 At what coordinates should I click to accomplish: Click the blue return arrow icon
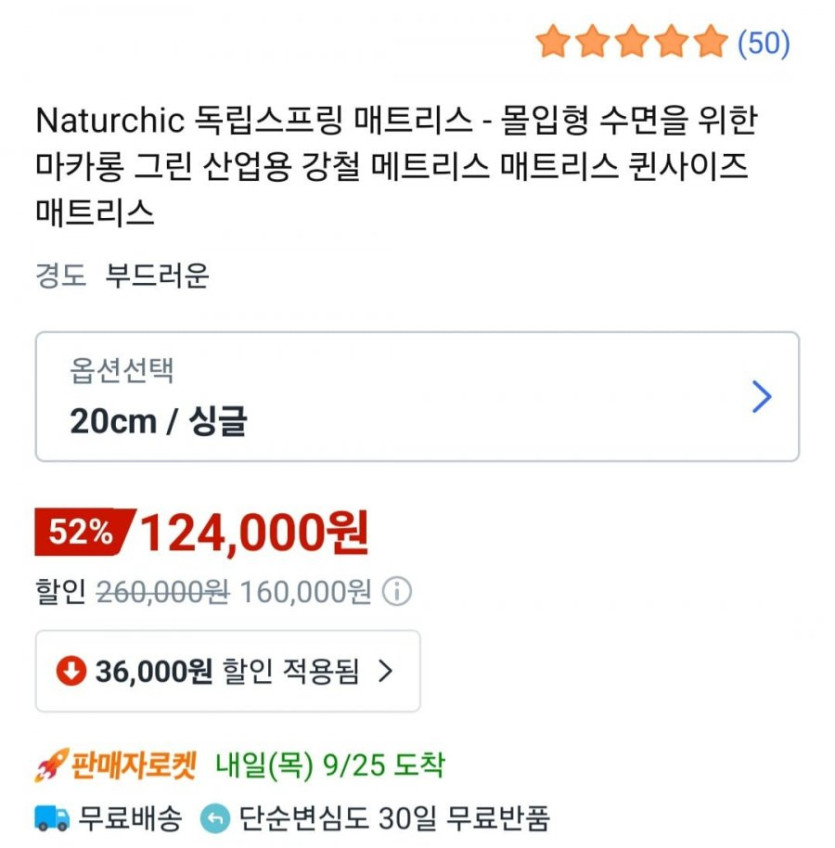[215, 819]
